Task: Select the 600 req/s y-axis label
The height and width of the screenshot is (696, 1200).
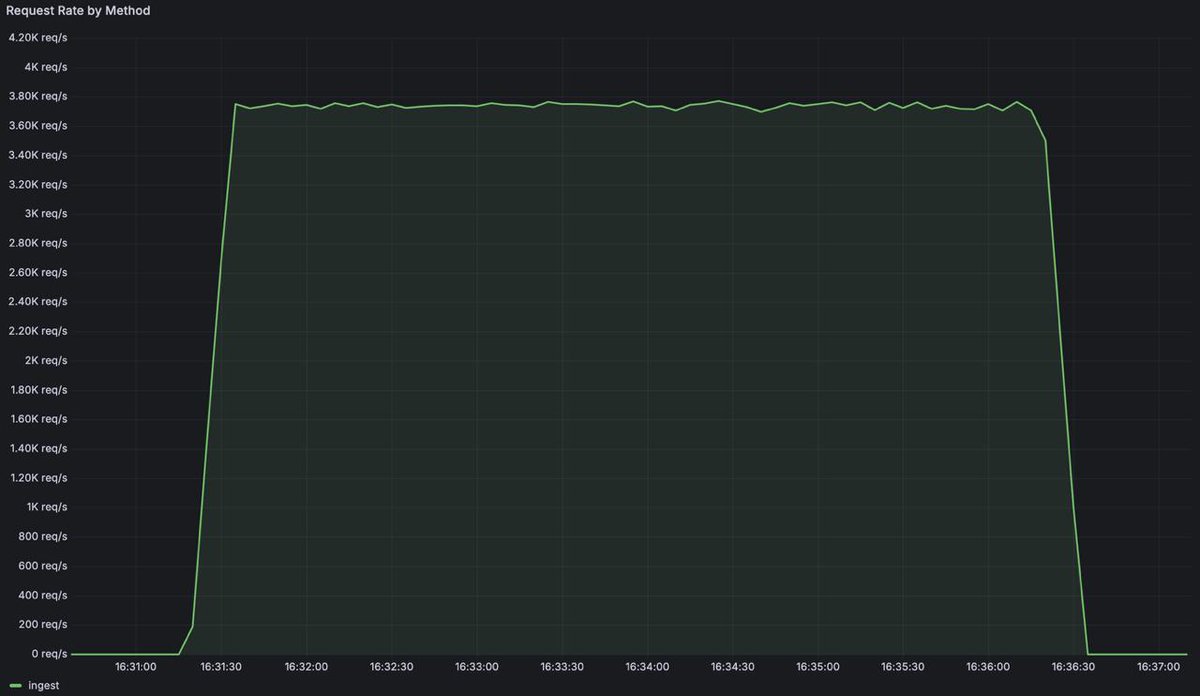Action: (x=43, y=565)
